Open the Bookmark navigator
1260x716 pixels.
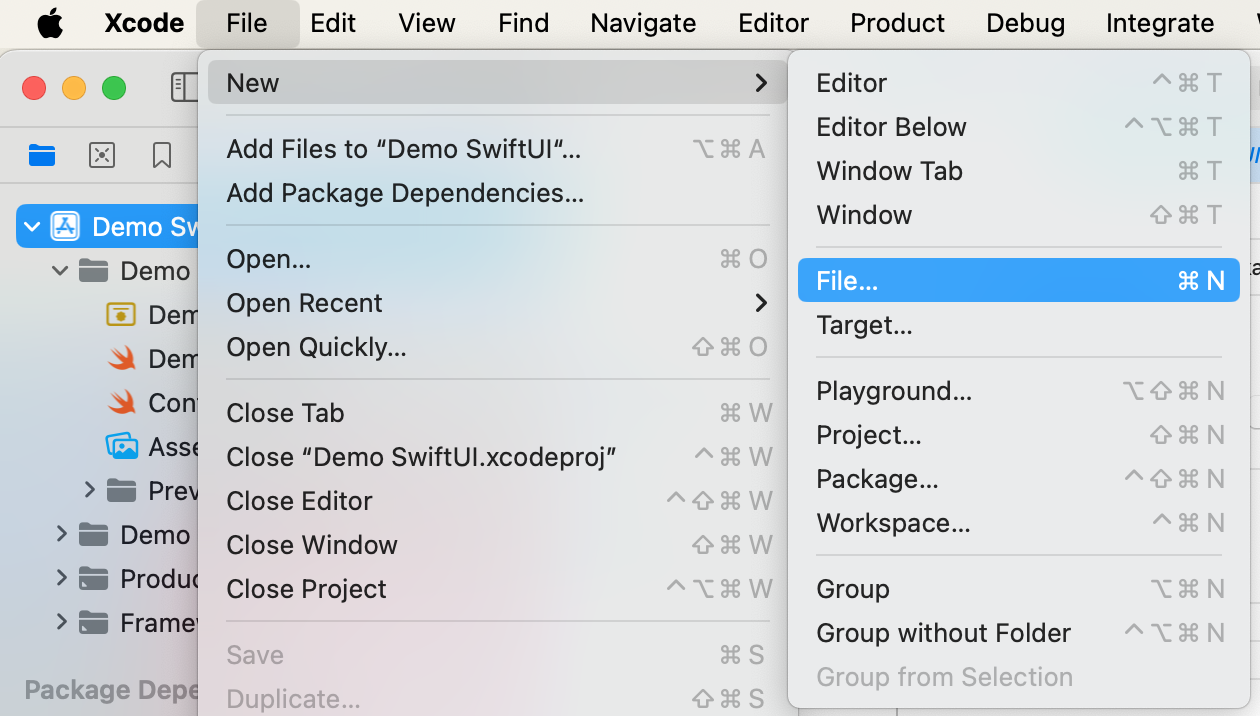[x=162, y=155]
